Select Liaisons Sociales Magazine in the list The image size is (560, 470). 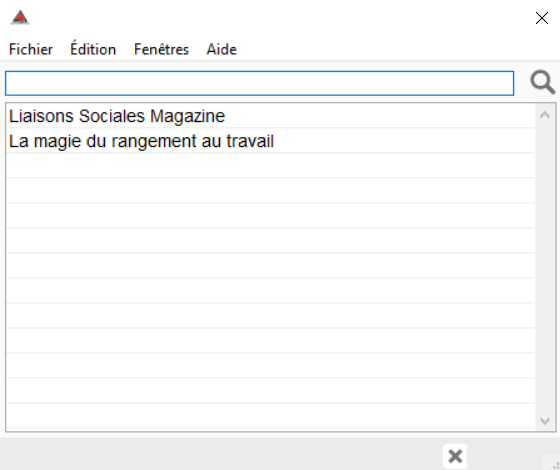270,116
